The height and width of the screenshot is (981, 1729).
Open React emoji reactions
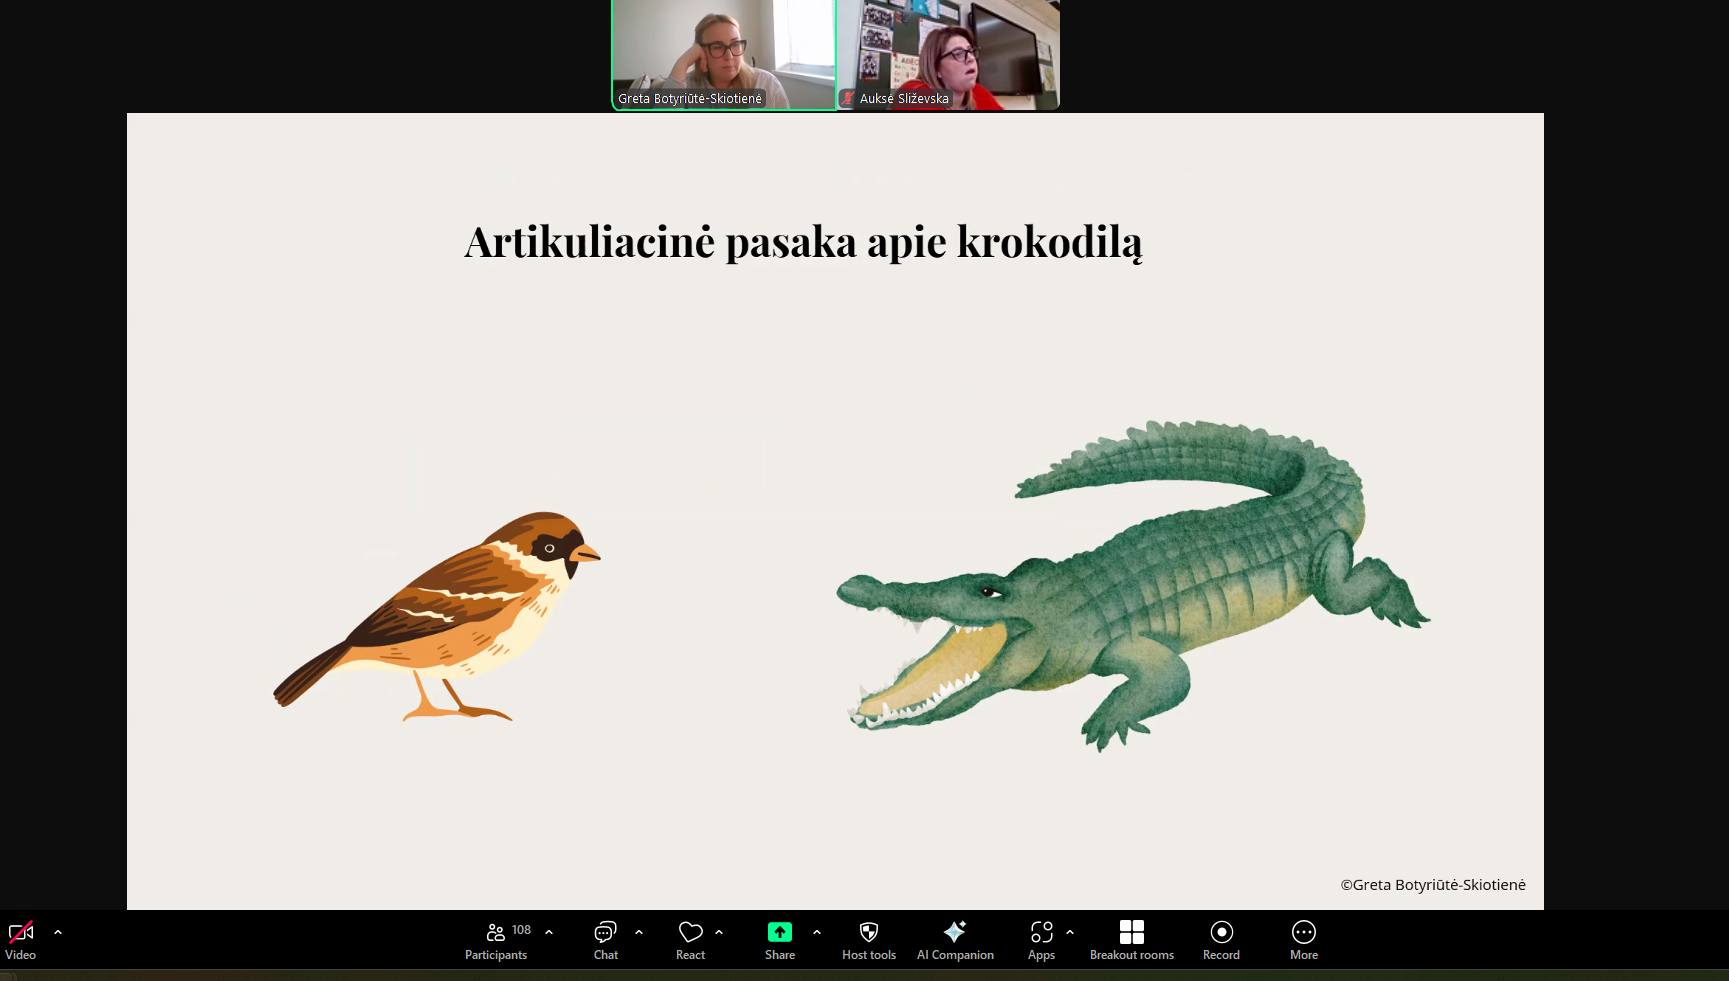coord(690,939)
